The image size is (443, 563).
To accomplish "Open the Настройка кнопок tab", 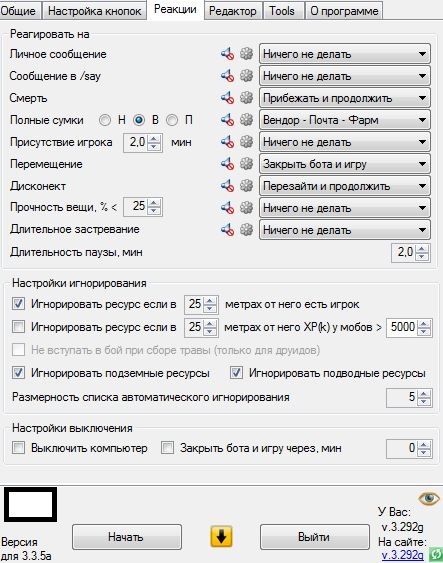I will tap(94, 11).
